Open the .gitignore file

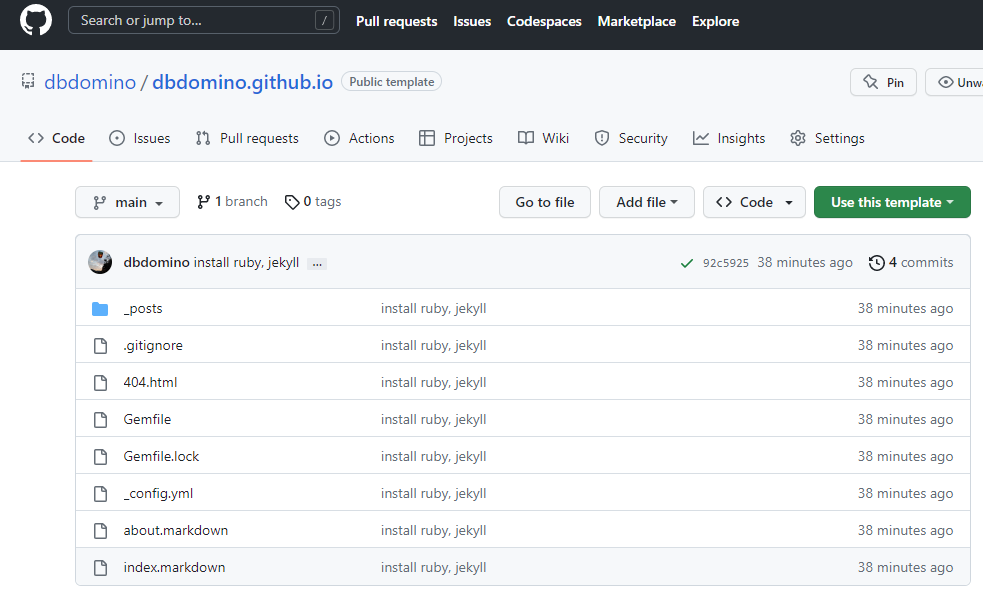tap(153, 346)
